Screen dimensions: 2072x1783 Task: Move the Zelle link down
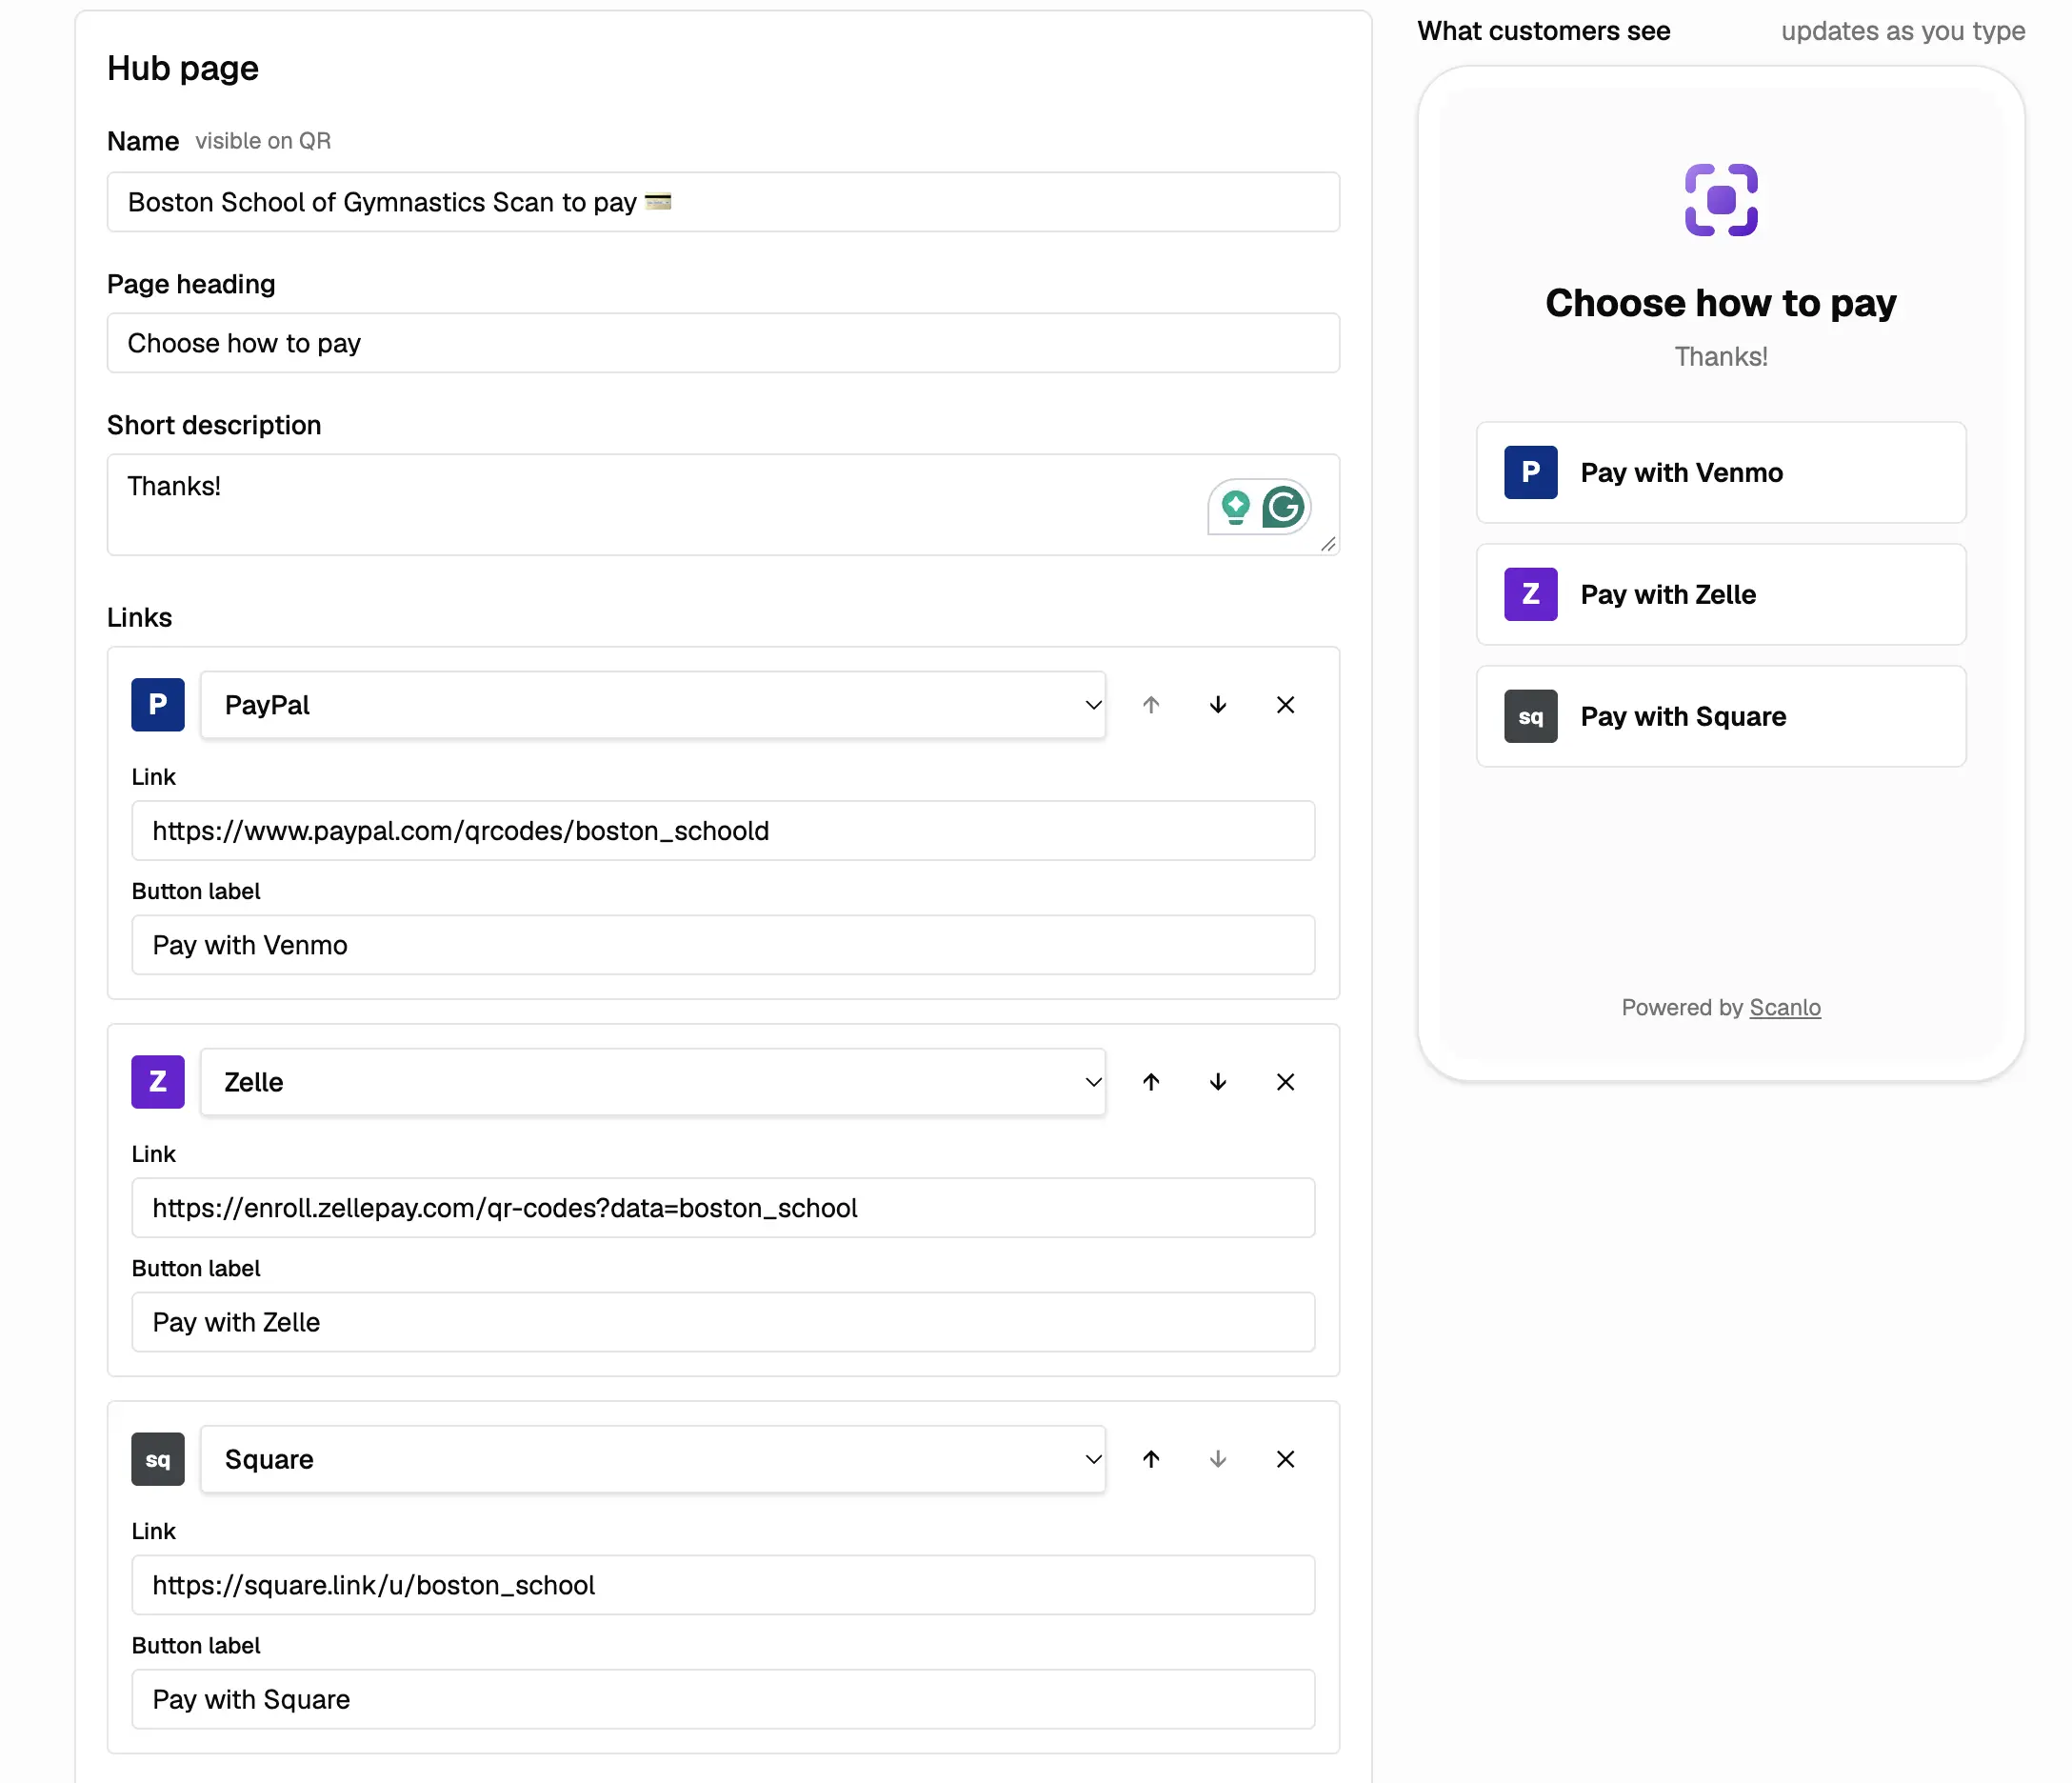coord(1218,1082)
